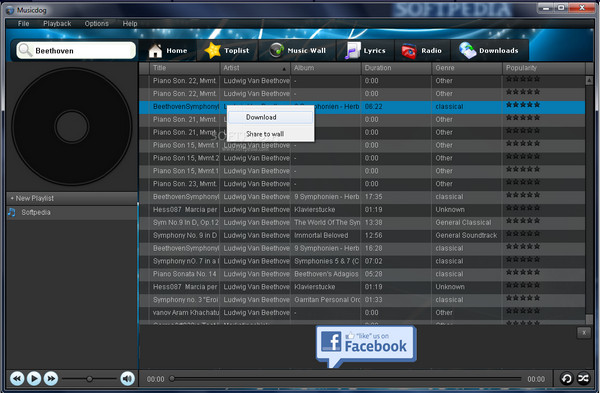Close the Facebook banner with x button
The width and height of the screenshot is (600, 393).
click(x=584, y=333)
